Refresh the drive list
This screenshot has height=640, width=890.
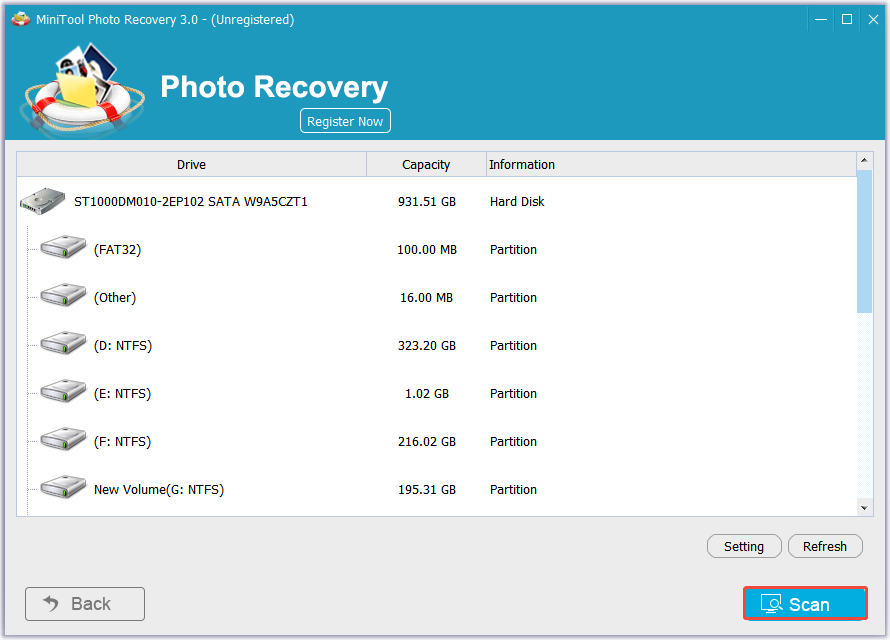click(x=825, y=546)
